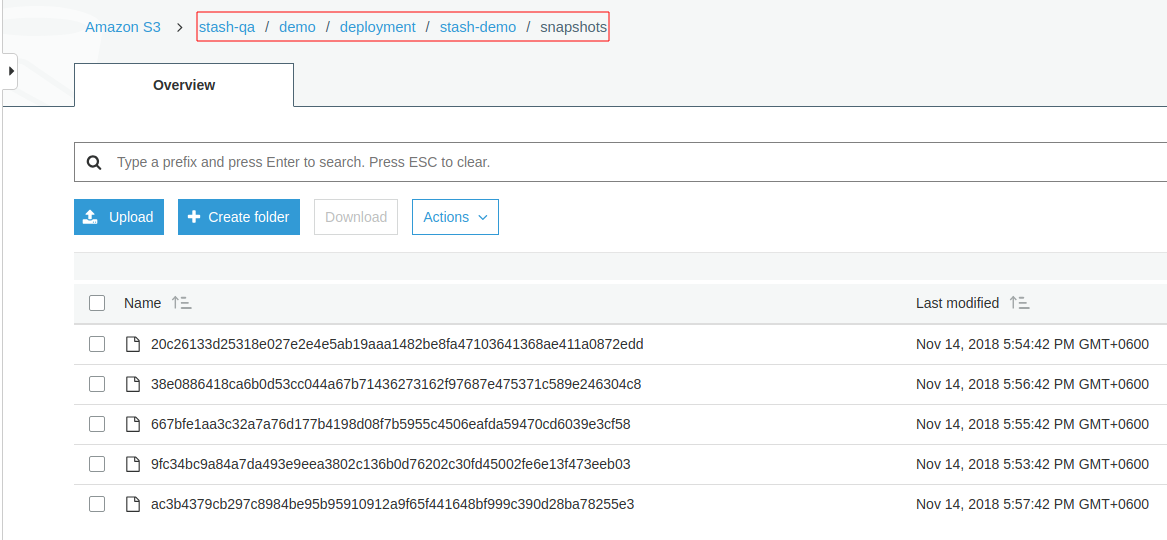Open the Actions dropdown menu
This screenshot has height=540, width=1167.
pyautogui.click(x=455, y=217)
